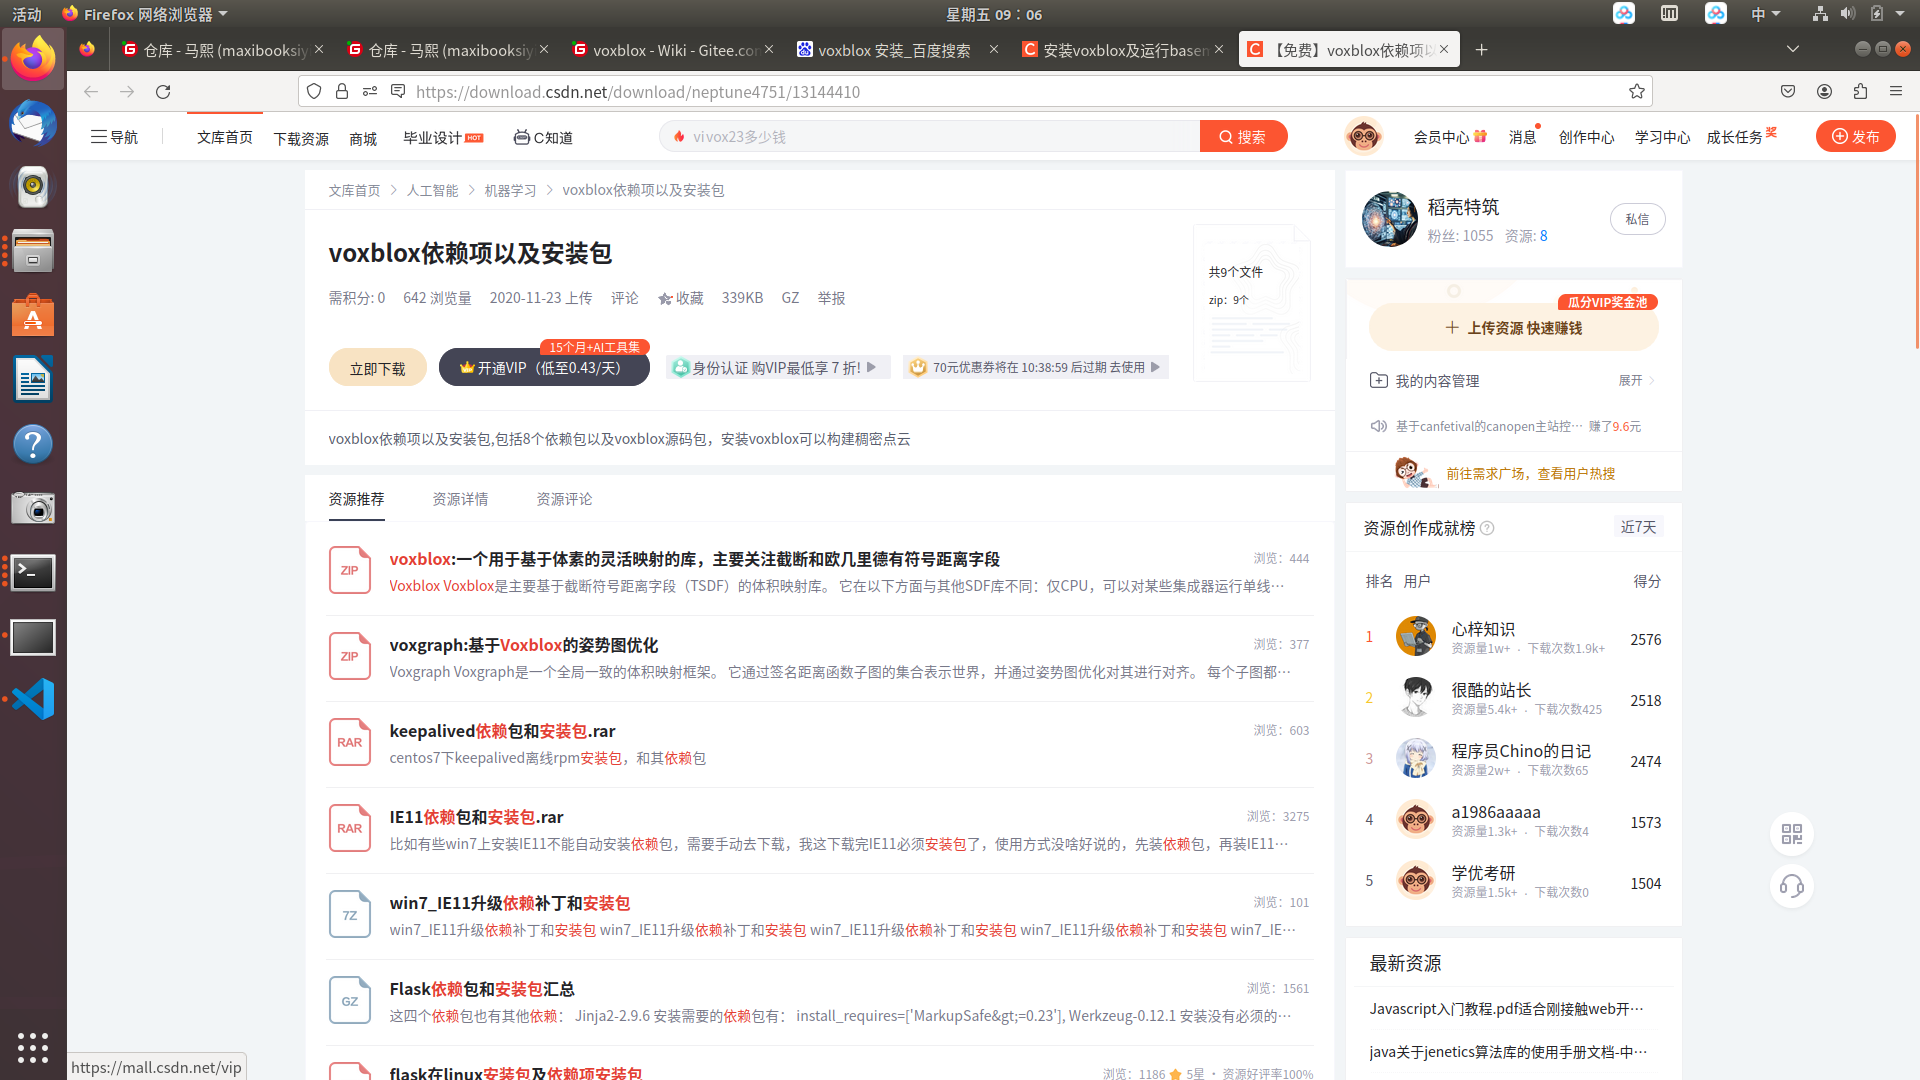Open Firefox hamburger application menu
Screen dimensions: 1920x1080
(1896, 91)
